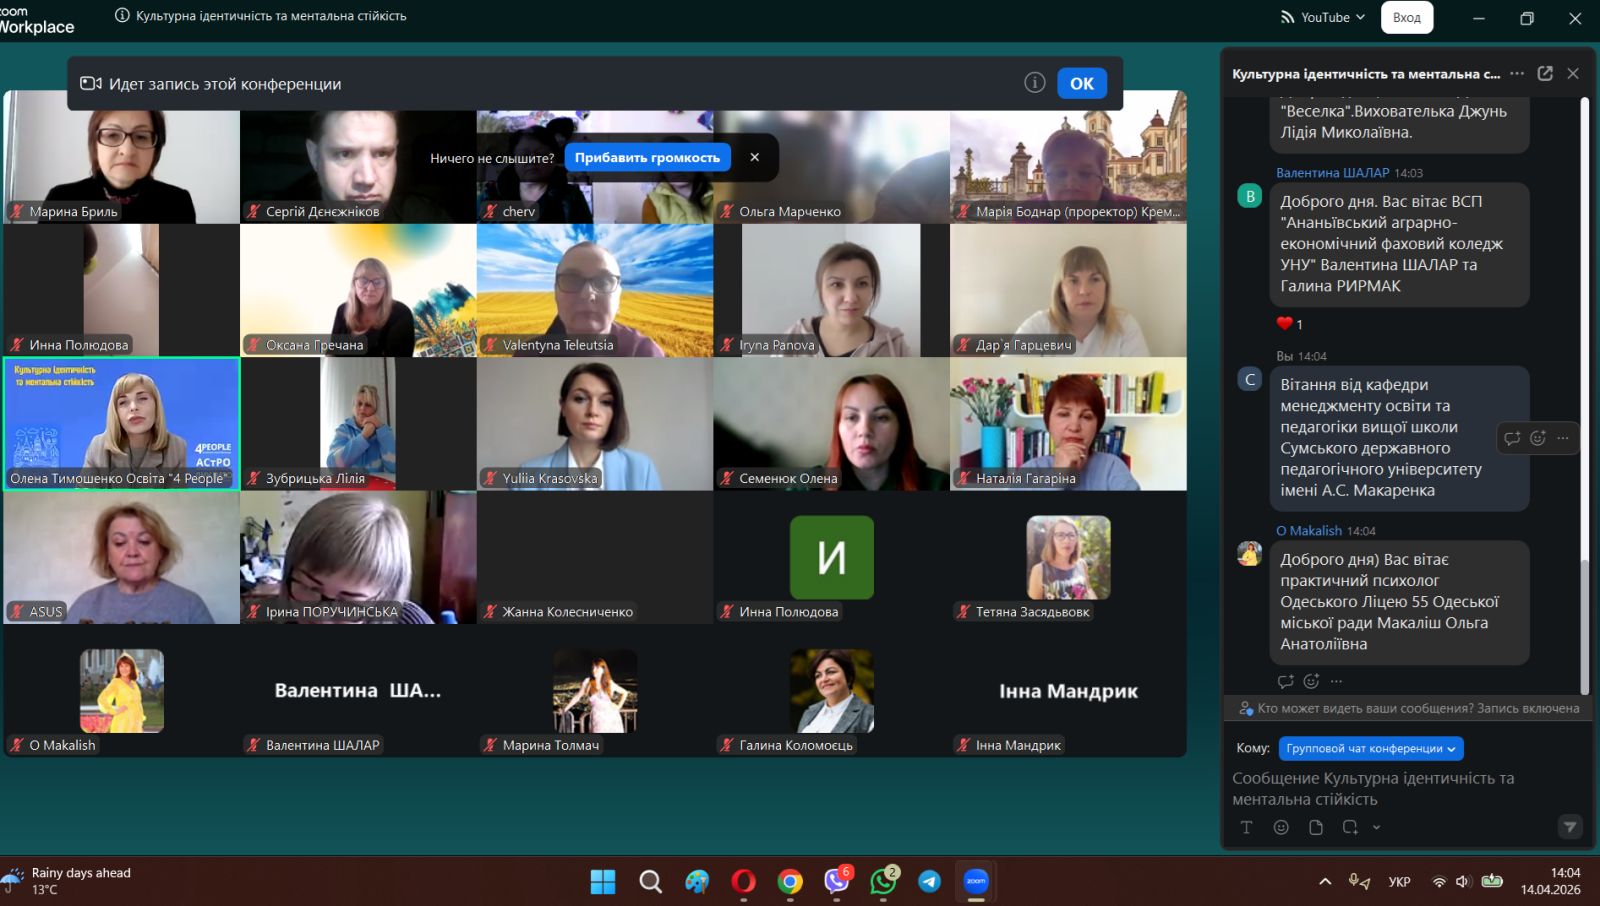
Task: Expand the YouTube live stream dropdown
Action: (1323, 17)
